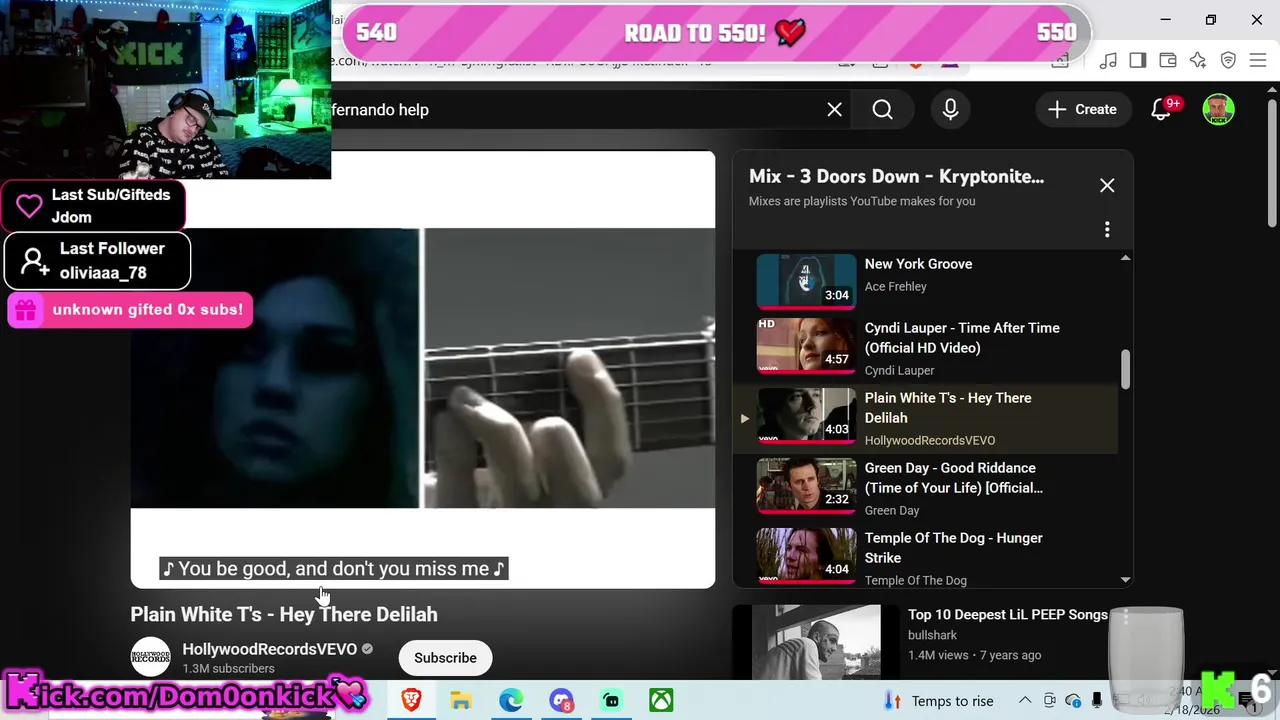Open Brave browser in taskbar

[x=411, y=701]
